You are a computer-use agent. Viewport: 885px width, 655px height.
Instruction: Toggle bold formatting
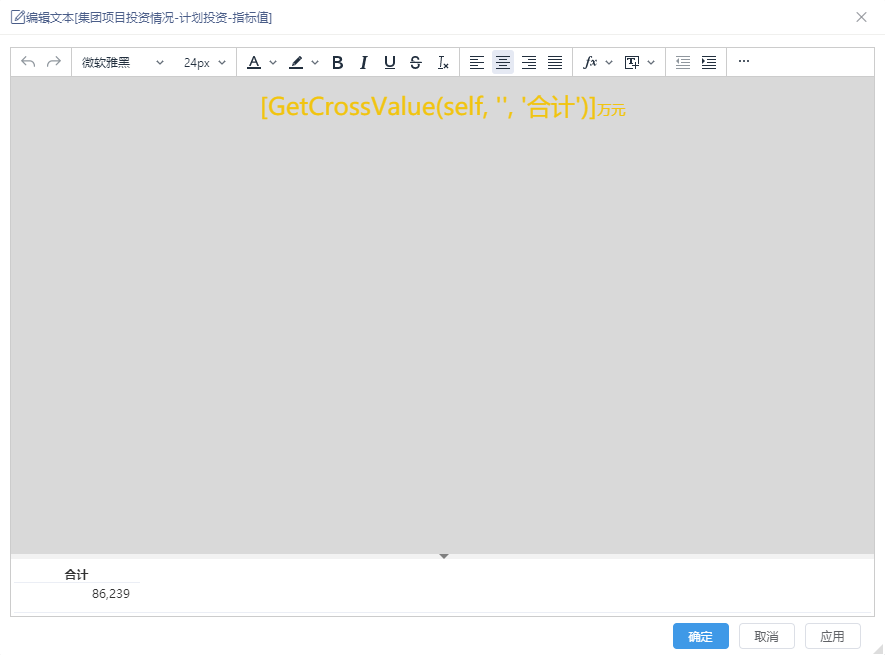(338, 63)
